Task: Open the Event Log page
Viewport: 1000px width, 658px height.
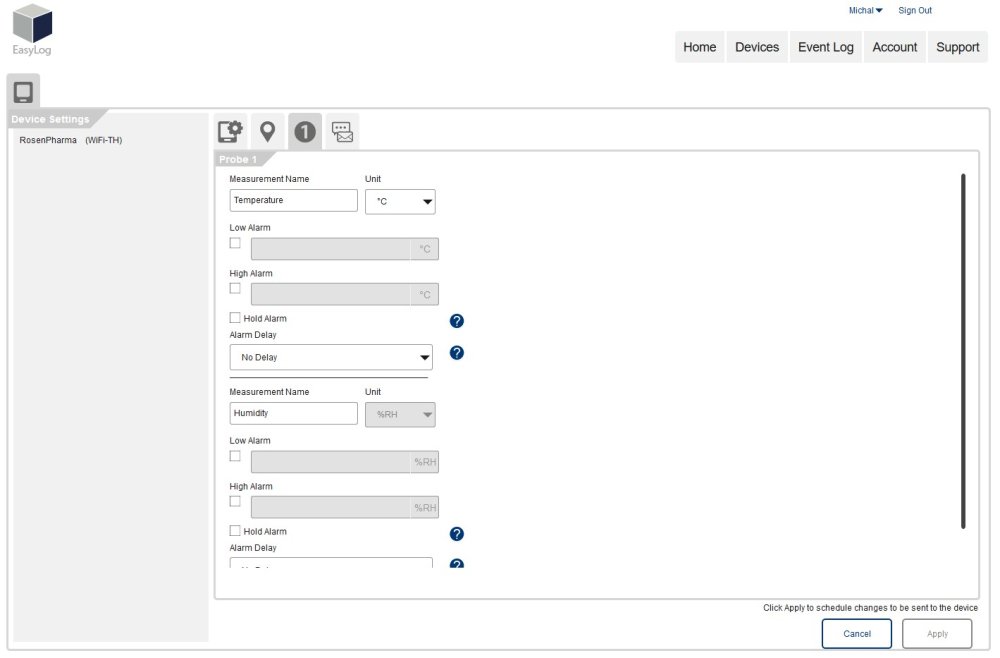Action: [x=825, y=47]
